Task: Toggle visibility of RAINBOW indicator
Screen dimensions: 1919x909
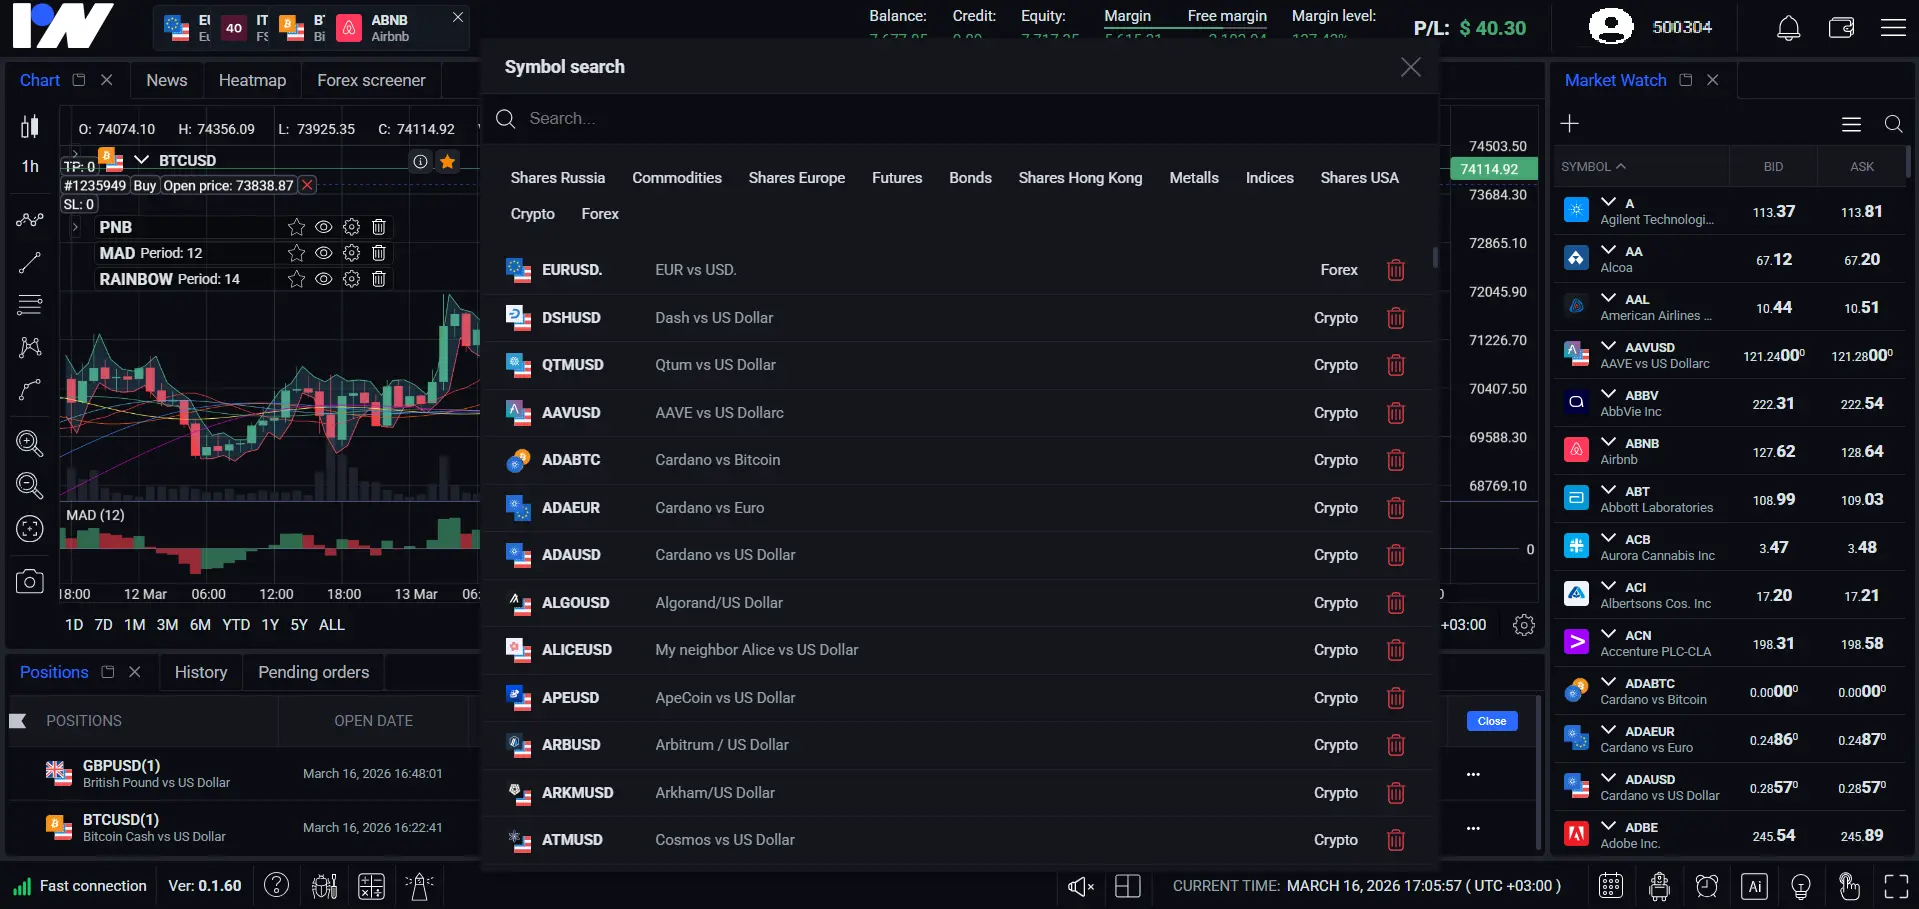Action: (x=324, y=279)
